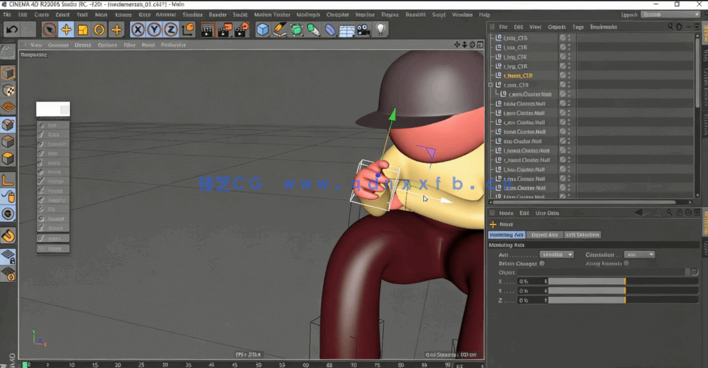Open the Tags menu in Object Manager
The image size is (708, 368).
(x=578, y=27)
